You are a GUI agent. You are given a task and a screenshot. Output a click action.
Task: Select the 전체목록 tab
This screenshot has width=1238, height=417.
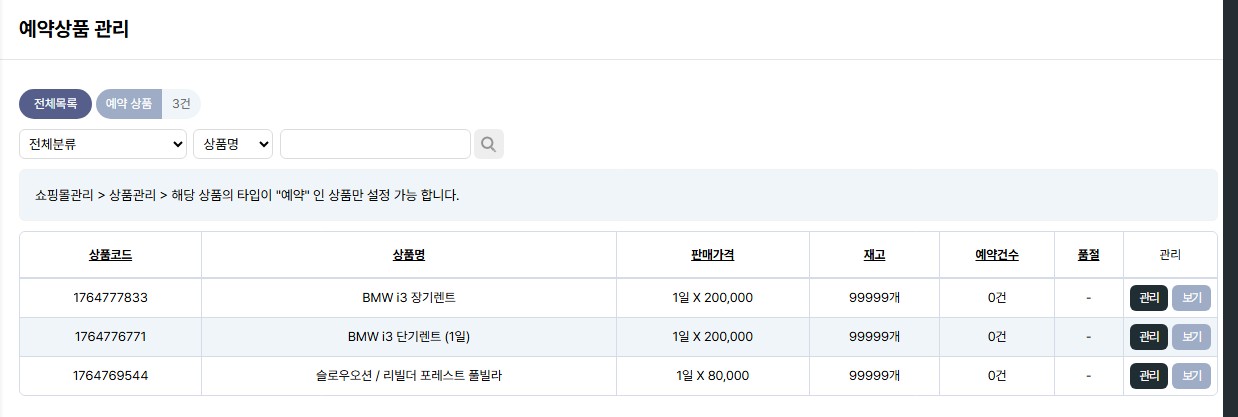pyautogui.click(x=55, y=104)
